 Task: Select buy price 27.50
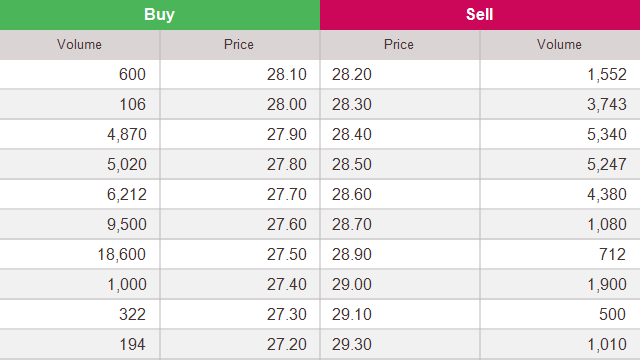[x=287, y=255]
